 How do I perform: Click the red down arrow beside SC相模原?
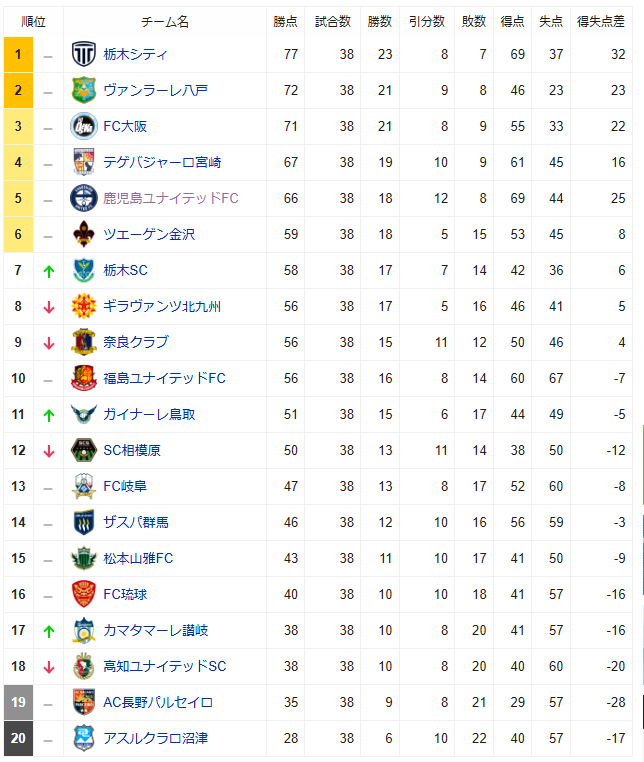(x=48, y=451)
